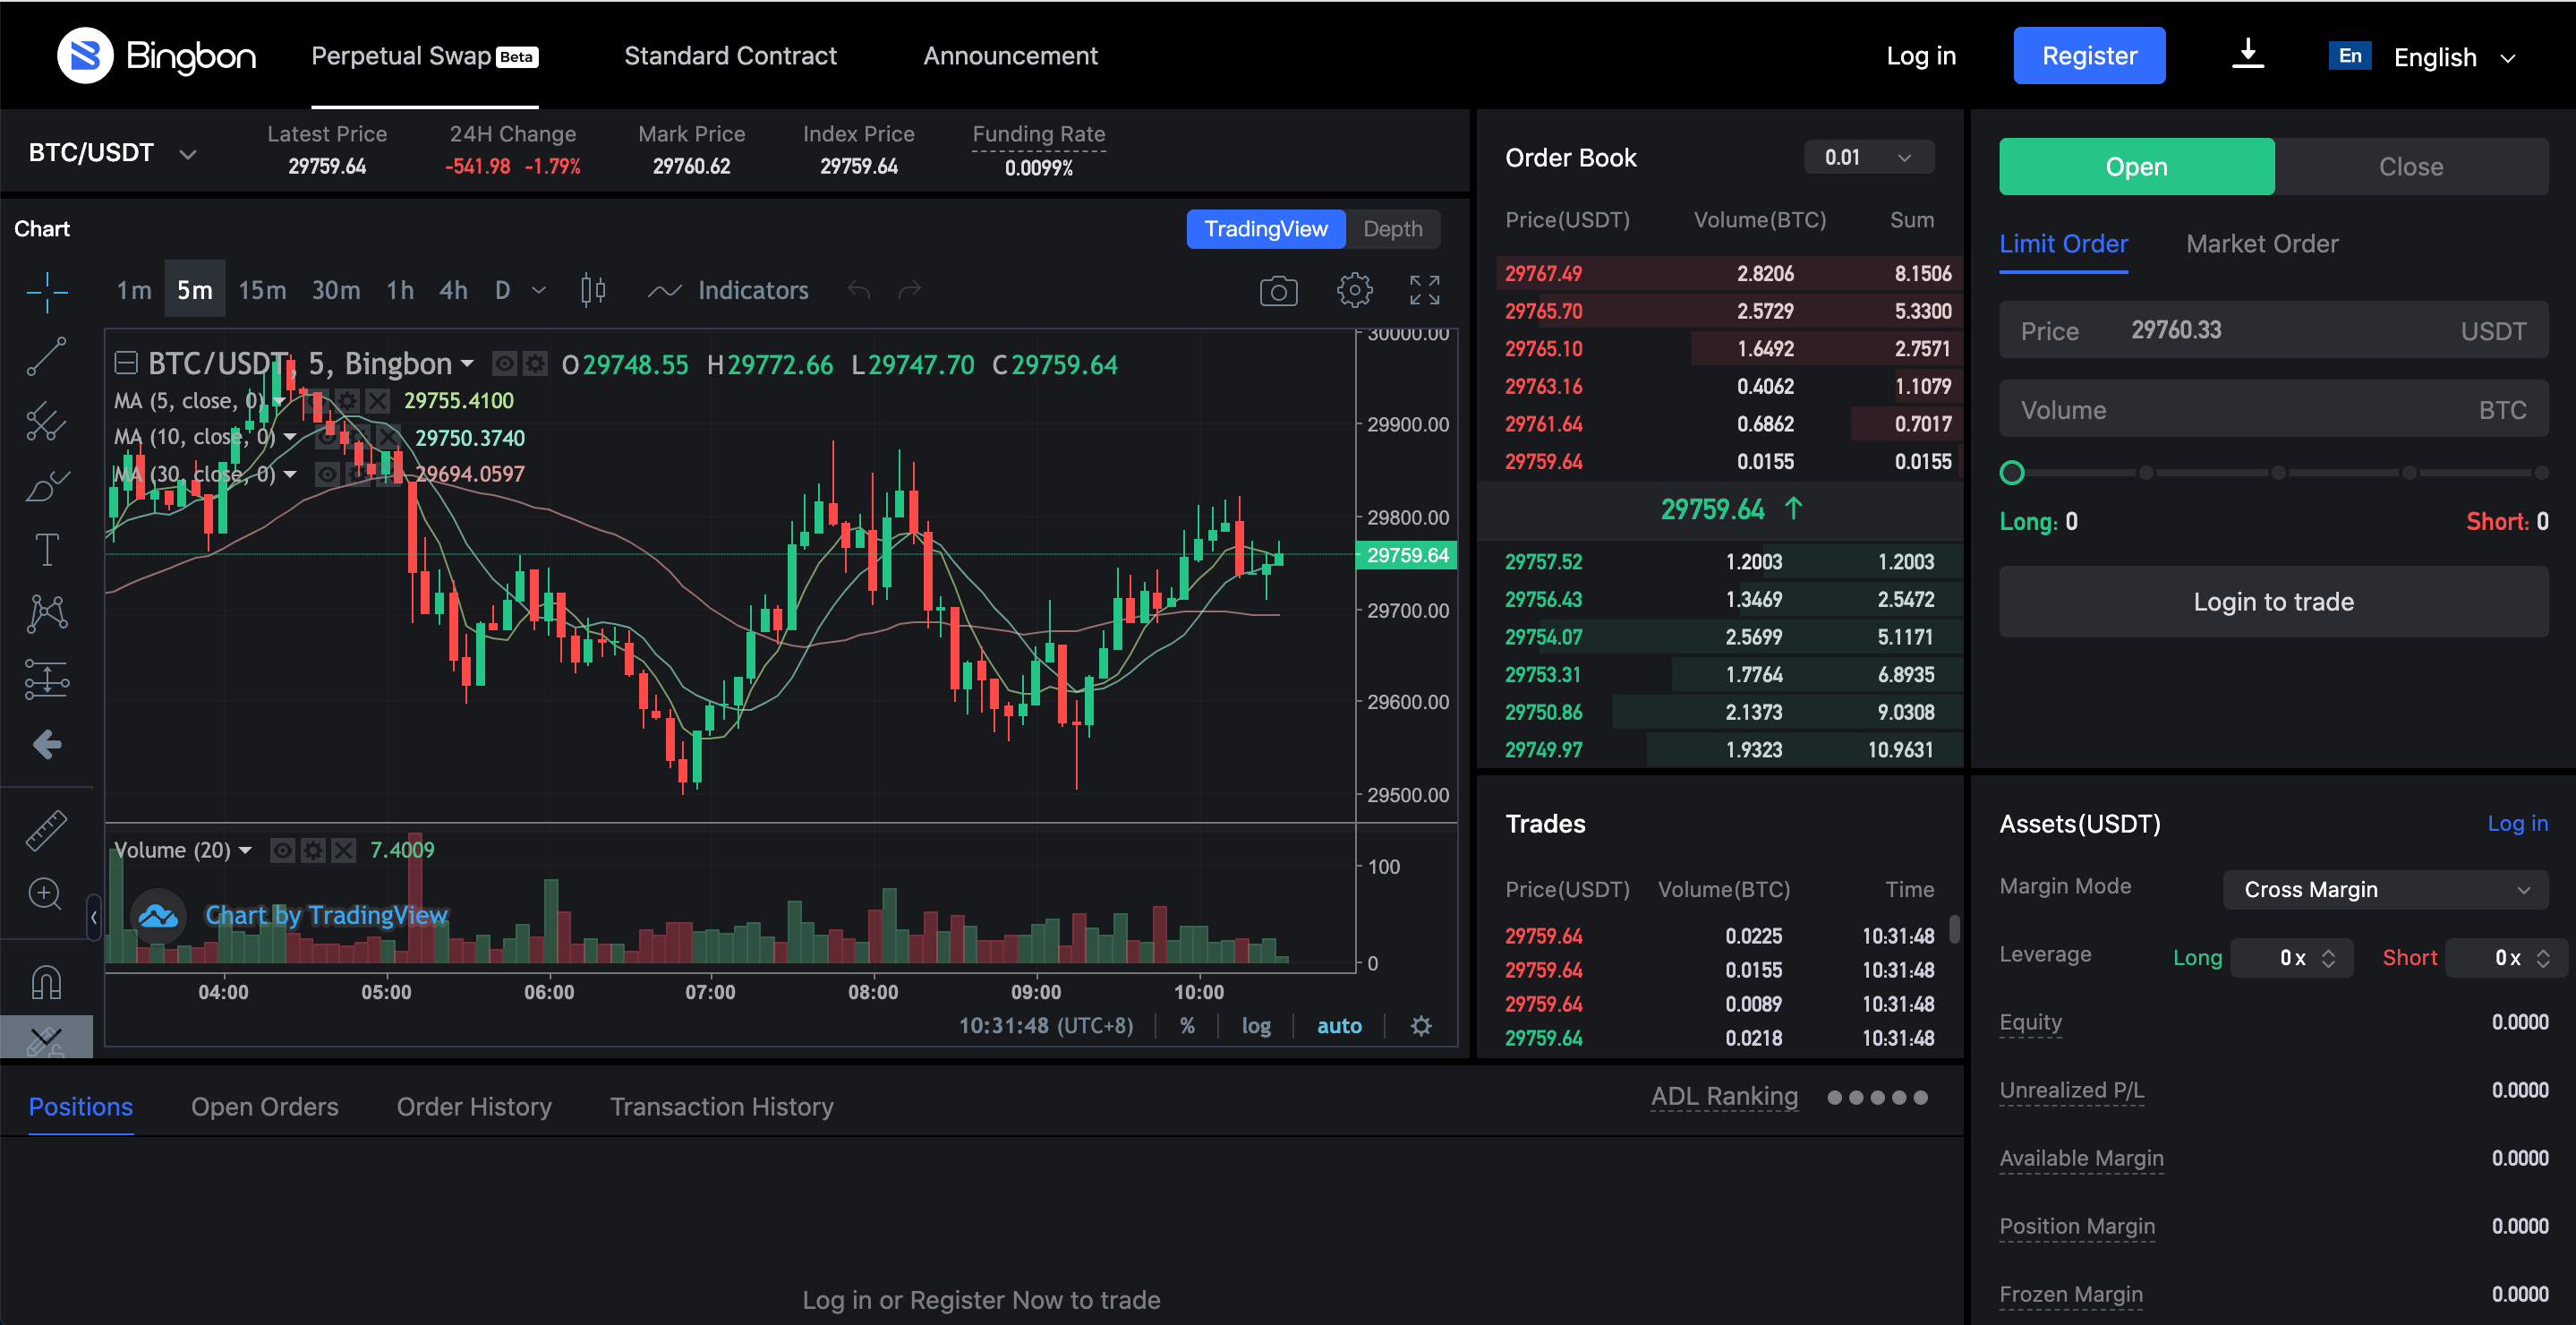The image size is (2576, 1325).
Task: Click the download app icon
Action: pos(2247,55)
